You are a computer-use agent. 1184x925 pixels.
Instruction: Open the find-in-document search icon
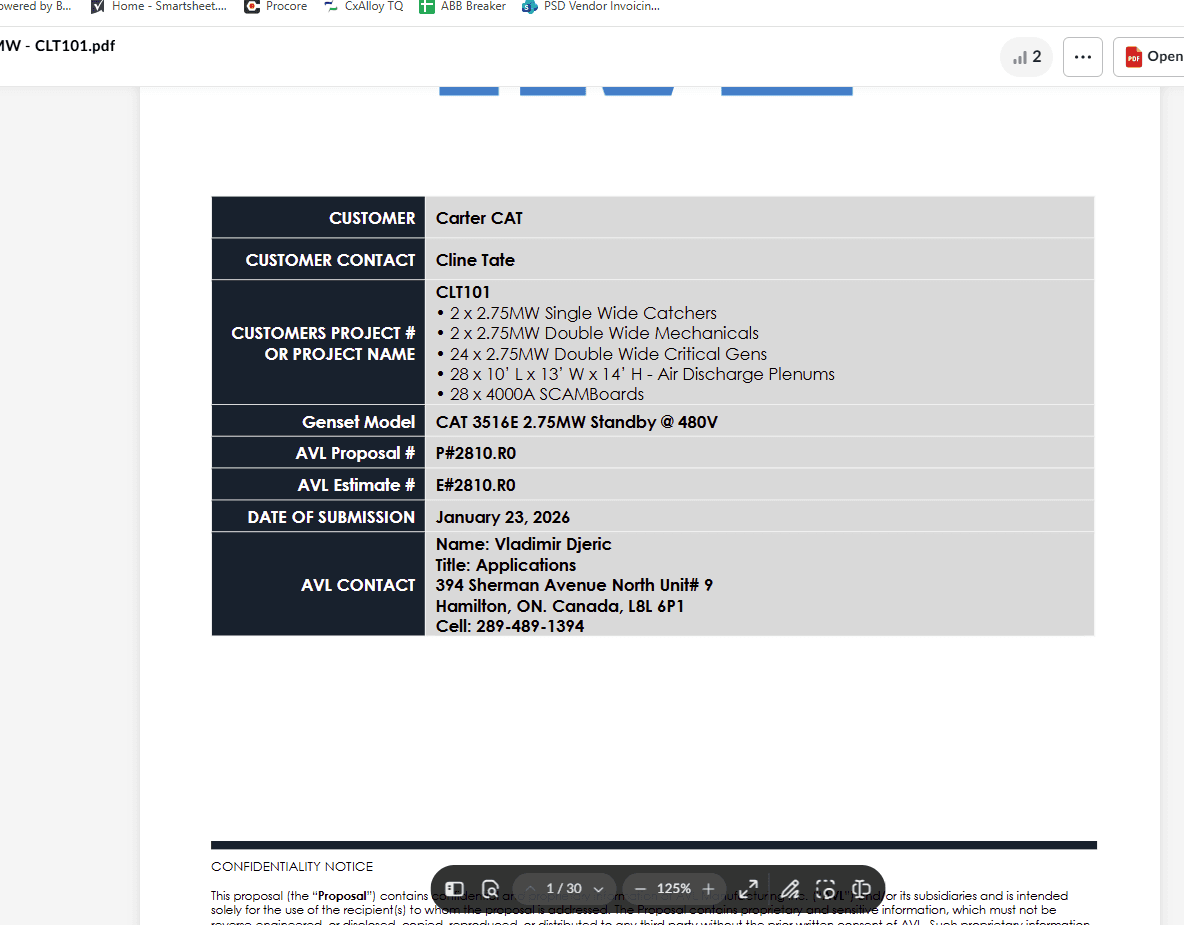(490, 889)
